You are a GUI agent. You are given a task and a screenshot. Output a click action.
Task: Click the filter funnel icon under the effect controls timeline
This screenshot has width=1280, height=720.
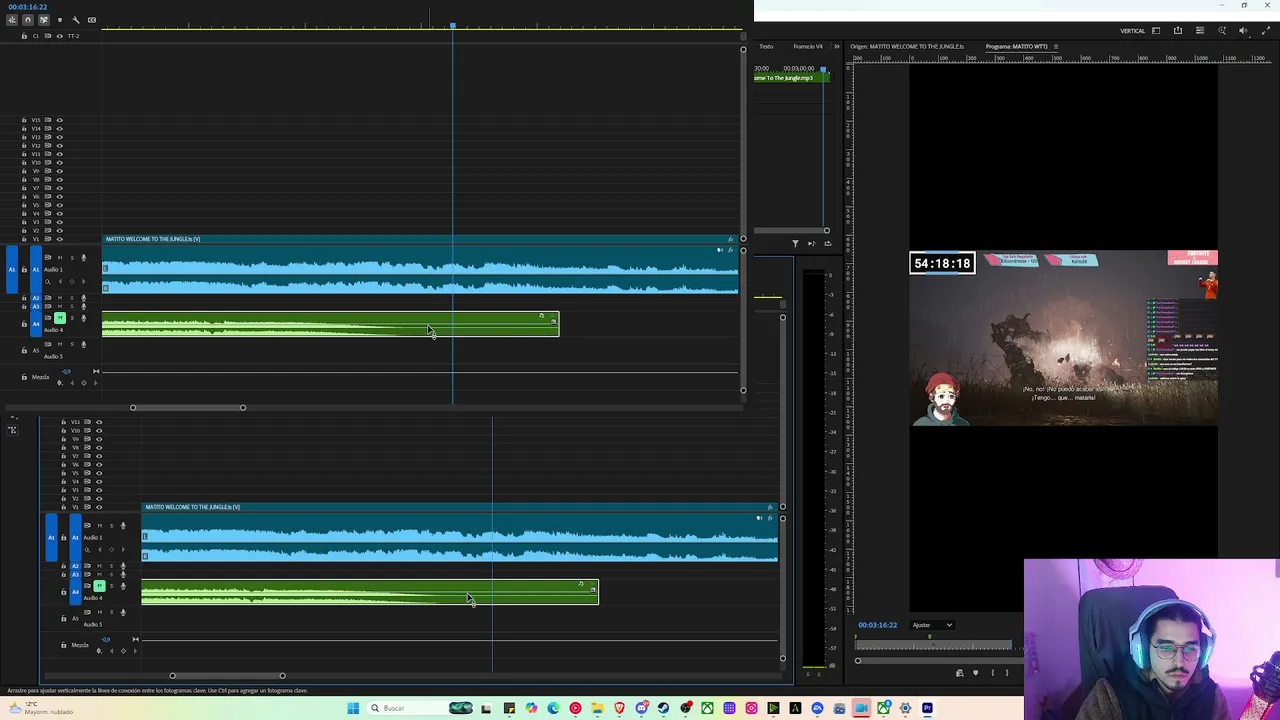coord(796,243)
